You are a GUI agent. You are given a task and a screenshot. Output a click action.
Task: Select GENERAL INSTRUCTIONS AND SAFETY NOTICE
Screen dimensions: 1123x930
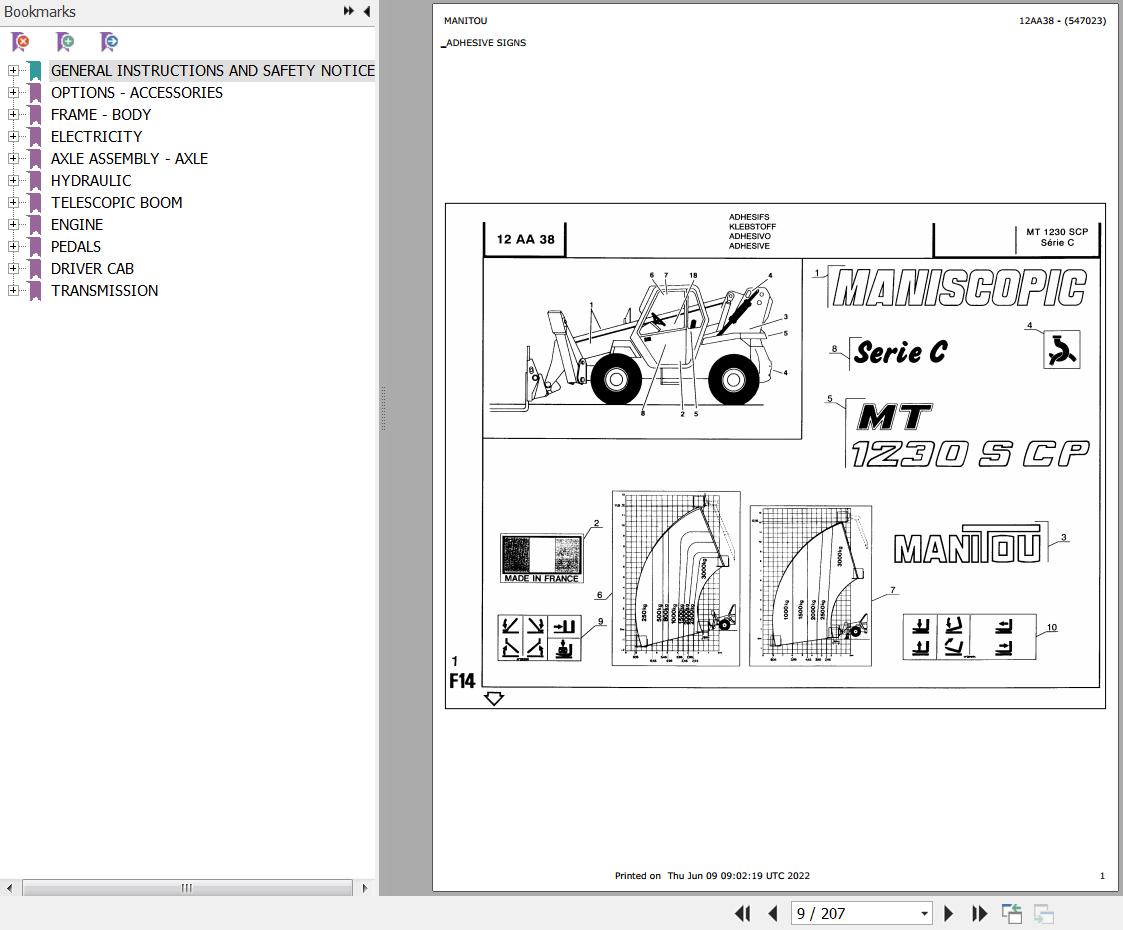click(x=212, y=70)
